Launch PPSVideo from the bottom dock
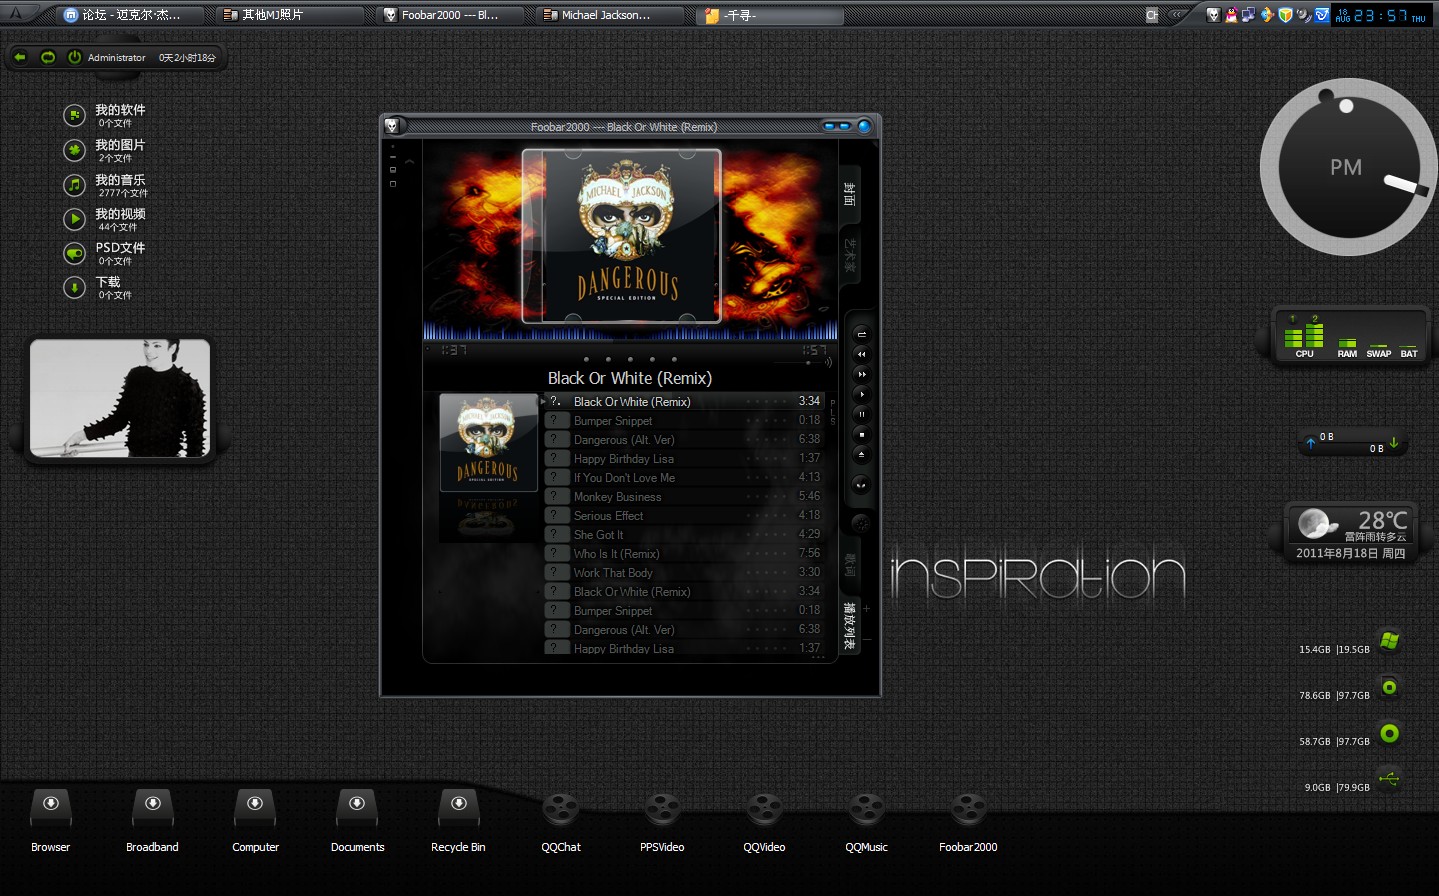Image resolution: width=1439 pixels, height=896 pixels. [662, 820]
